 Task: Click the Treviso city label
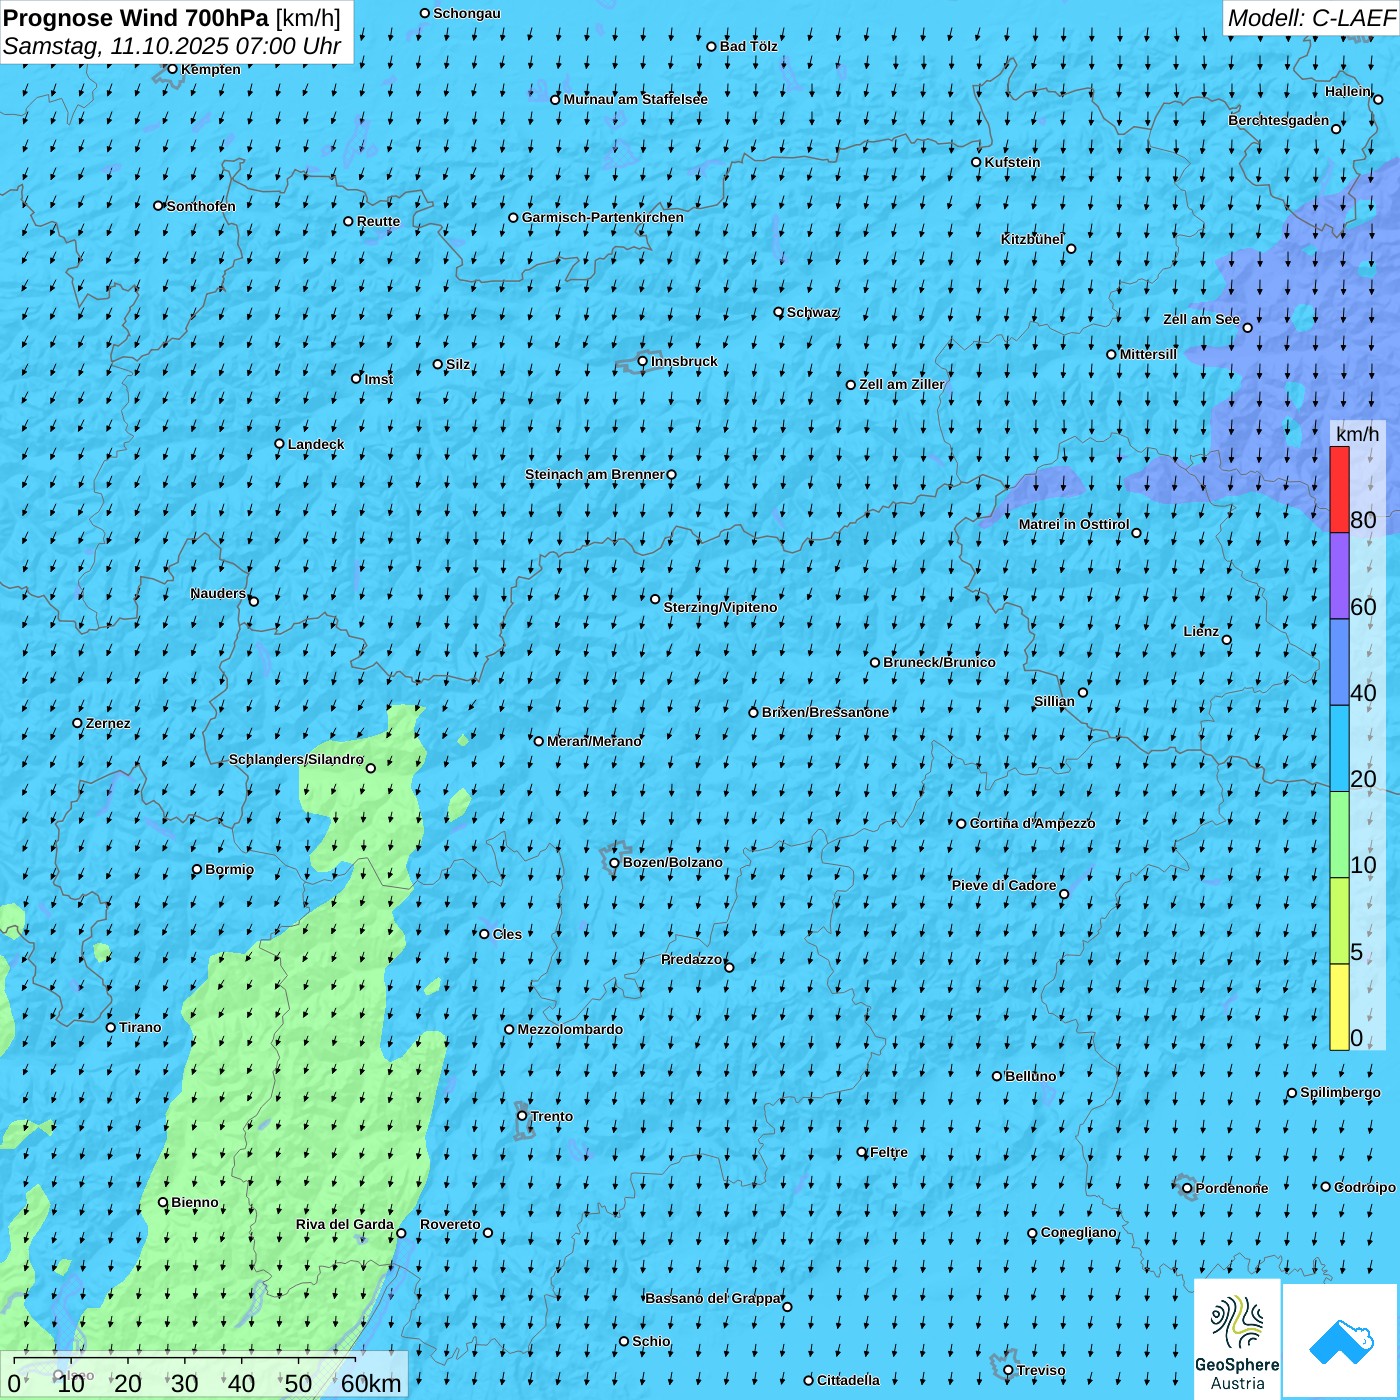[x=1041, y=1370]
